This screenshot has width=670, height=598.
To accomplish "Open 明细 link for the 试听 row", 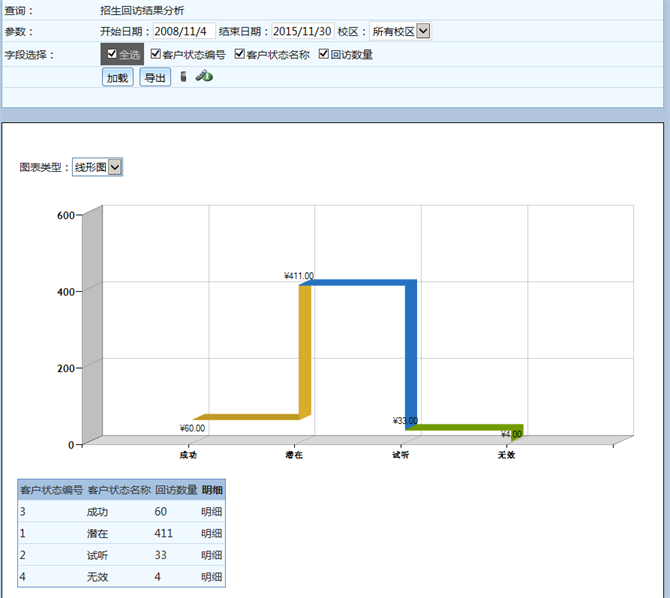I will point(212,555).
